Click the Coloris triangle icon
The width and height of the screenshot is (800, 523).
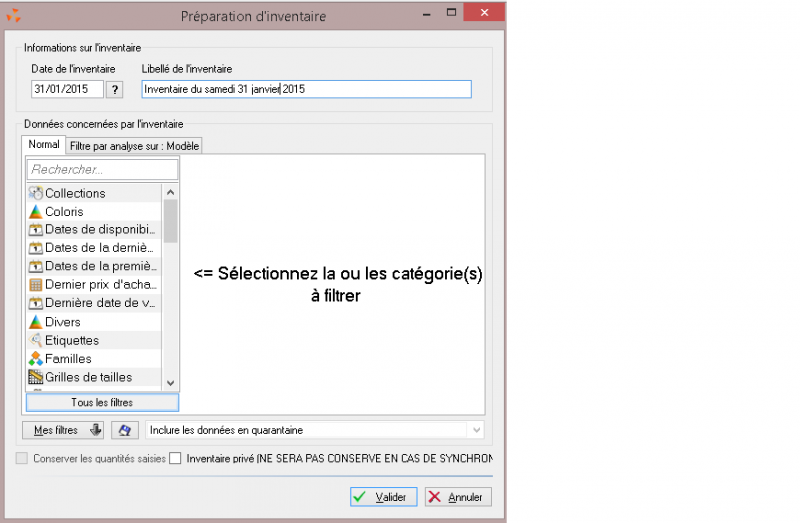[35, 211]
